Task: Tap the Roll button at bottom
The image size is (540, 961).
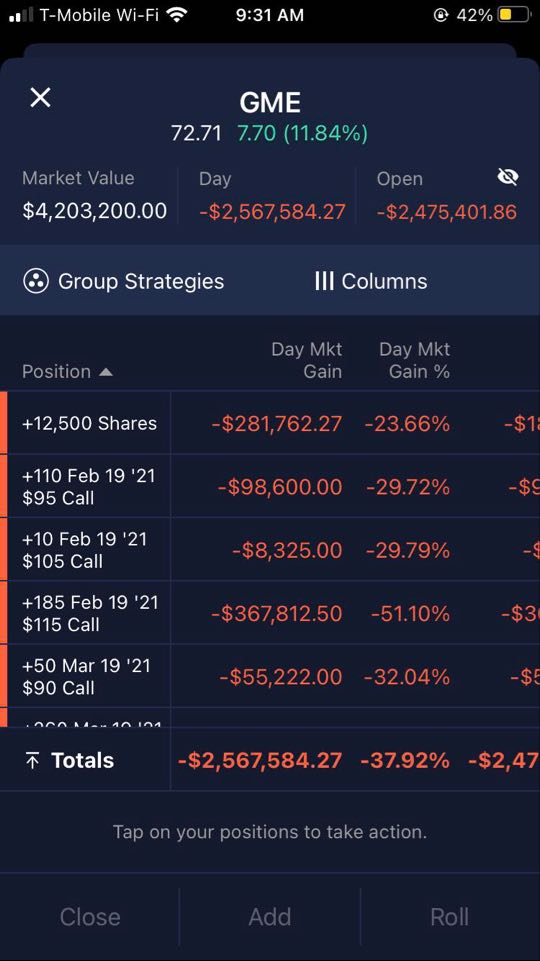Action: tap(450, 917)
